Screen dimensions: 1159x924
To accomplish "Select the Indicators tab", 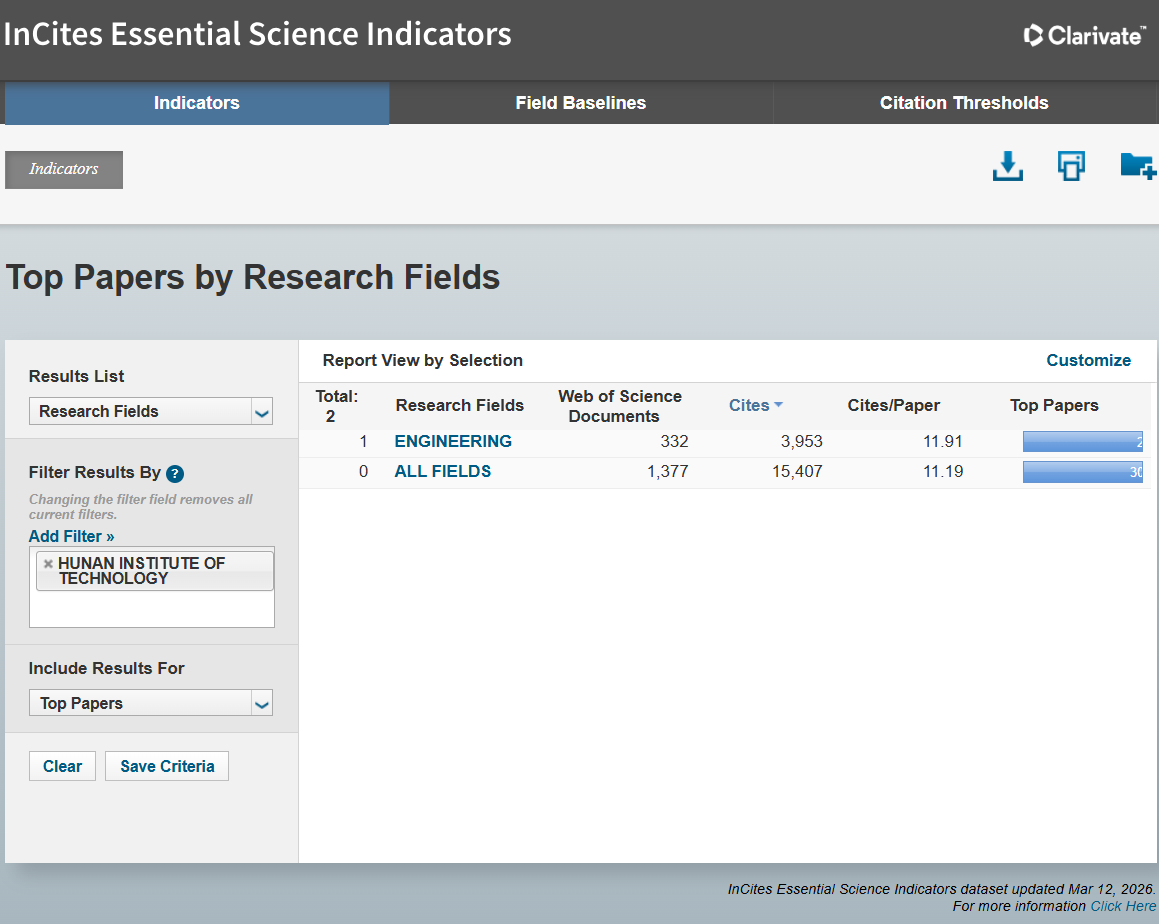I will click(x=196, y=103).
